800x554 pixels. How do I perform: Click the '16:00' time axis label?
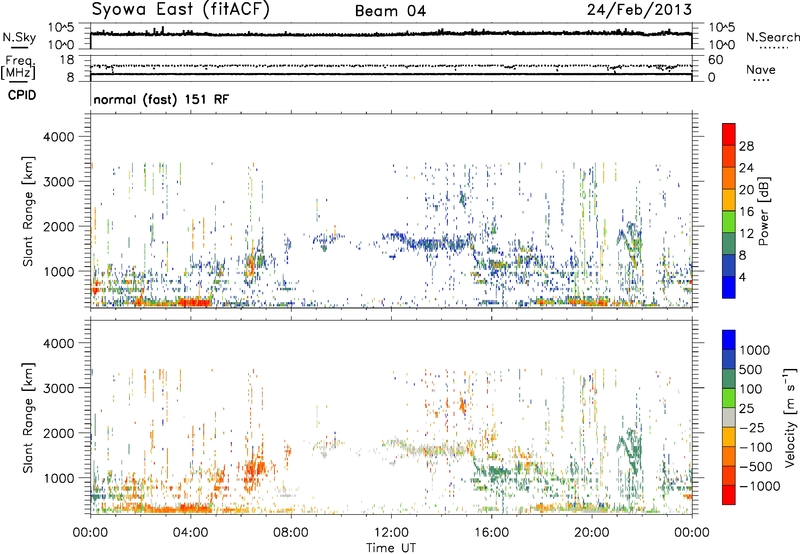tap(491, 533)
